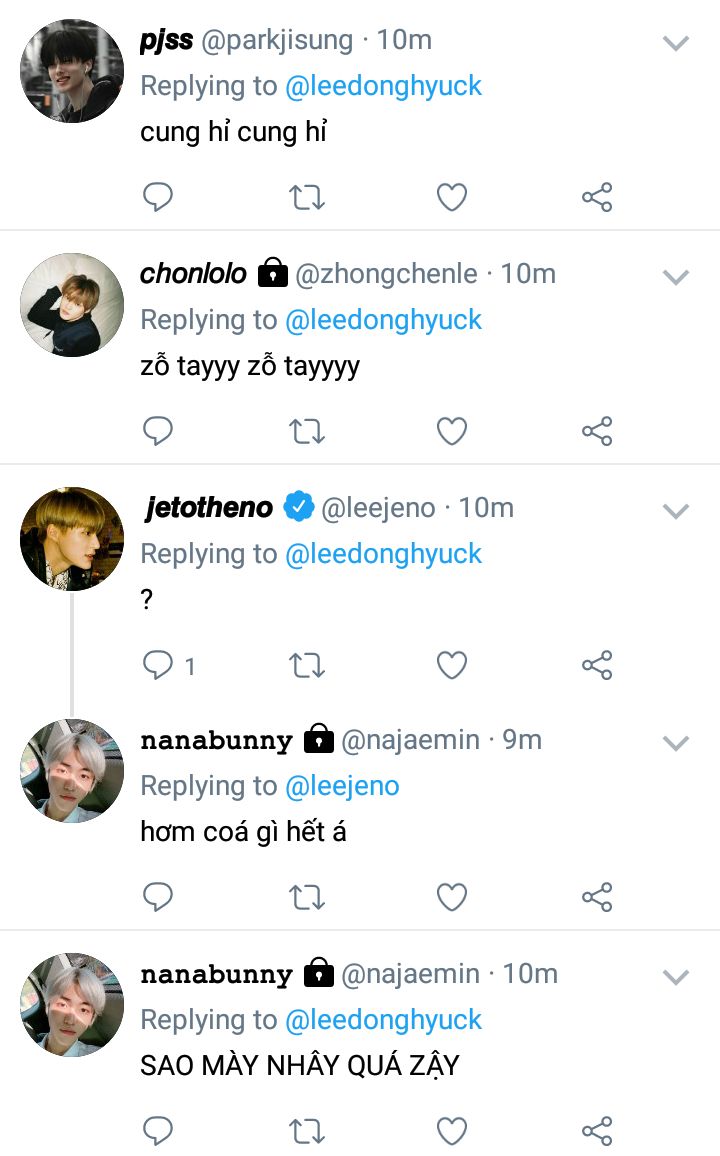720x1156 pixels.
Task: Like nanabunny's "SAO MÀY NHÂY" tweet
Action: coord(452,1131)
